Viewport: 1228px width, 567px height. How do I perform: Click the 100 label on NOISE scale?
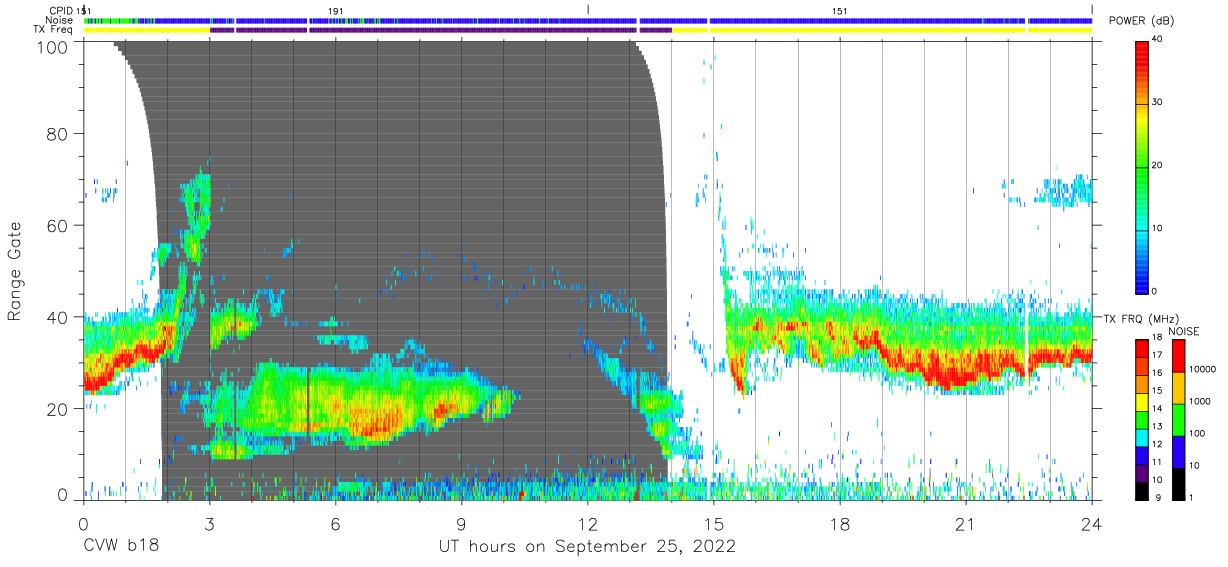point(1196,433)
